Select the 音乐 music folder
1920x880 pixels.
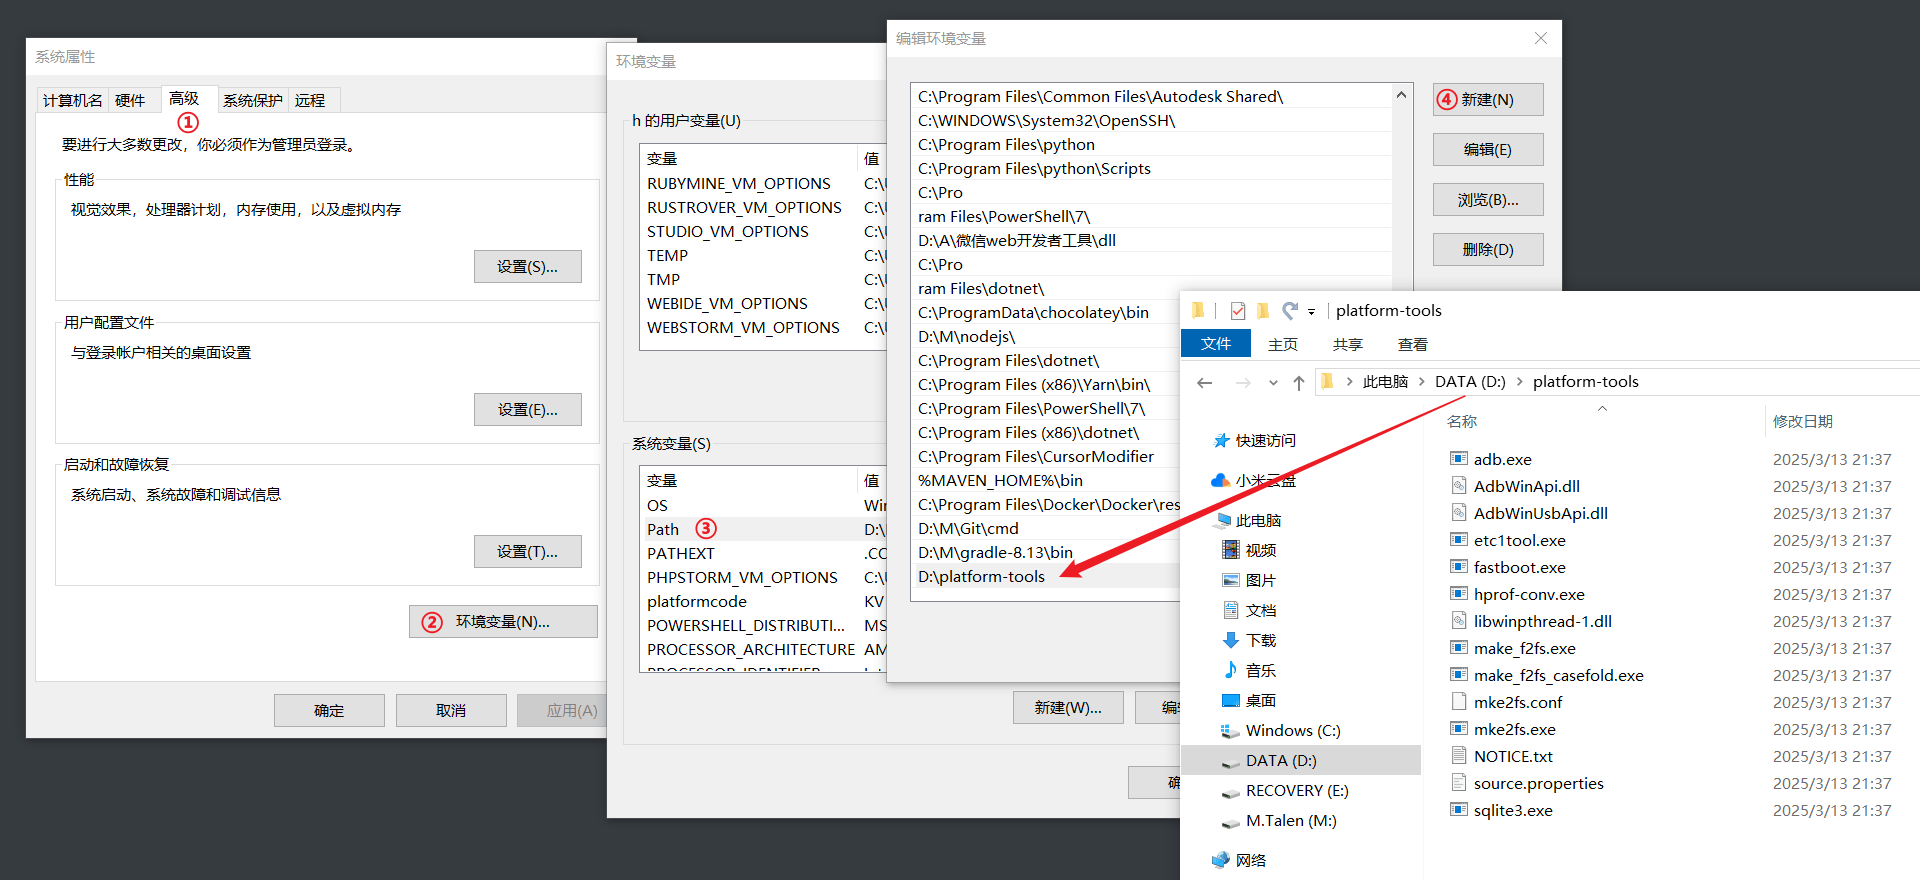point(1260,670)
